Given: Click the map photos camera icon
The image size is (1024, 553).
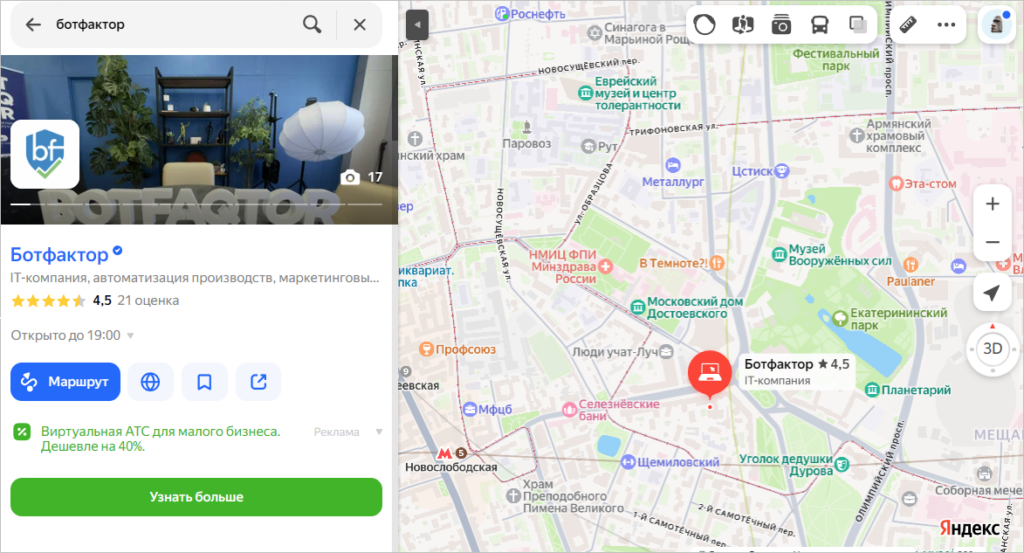Looking at the screenshot, I should click(x=781, y=25).
